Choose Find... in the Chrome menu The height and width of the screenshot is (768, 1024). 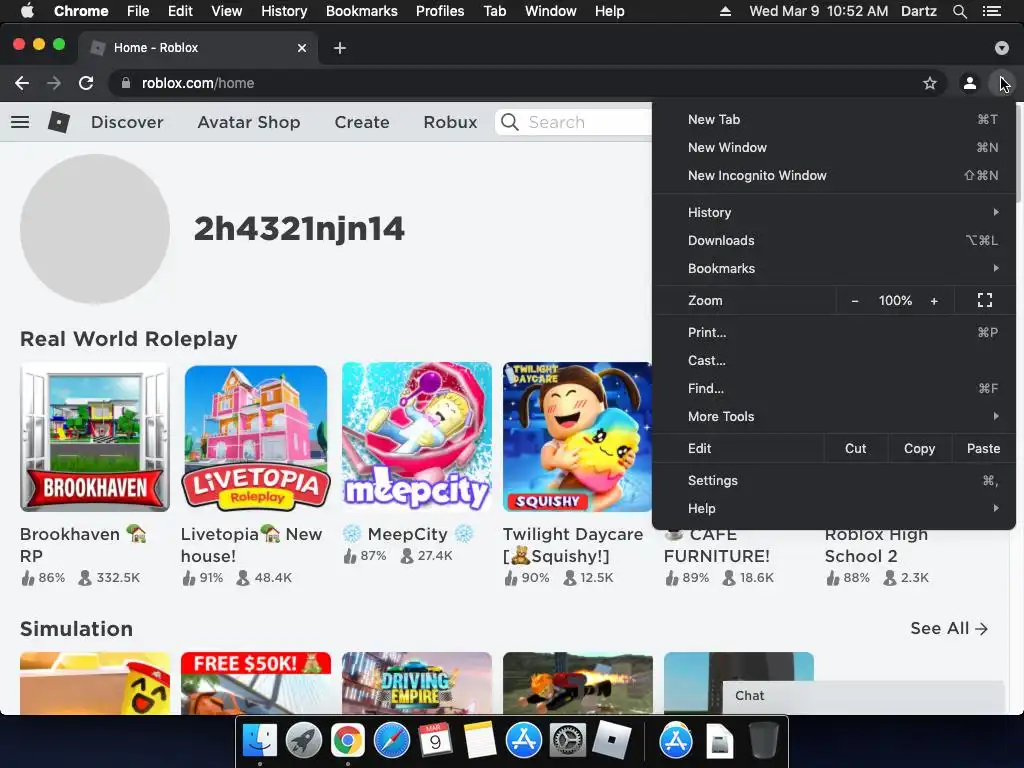834,389
